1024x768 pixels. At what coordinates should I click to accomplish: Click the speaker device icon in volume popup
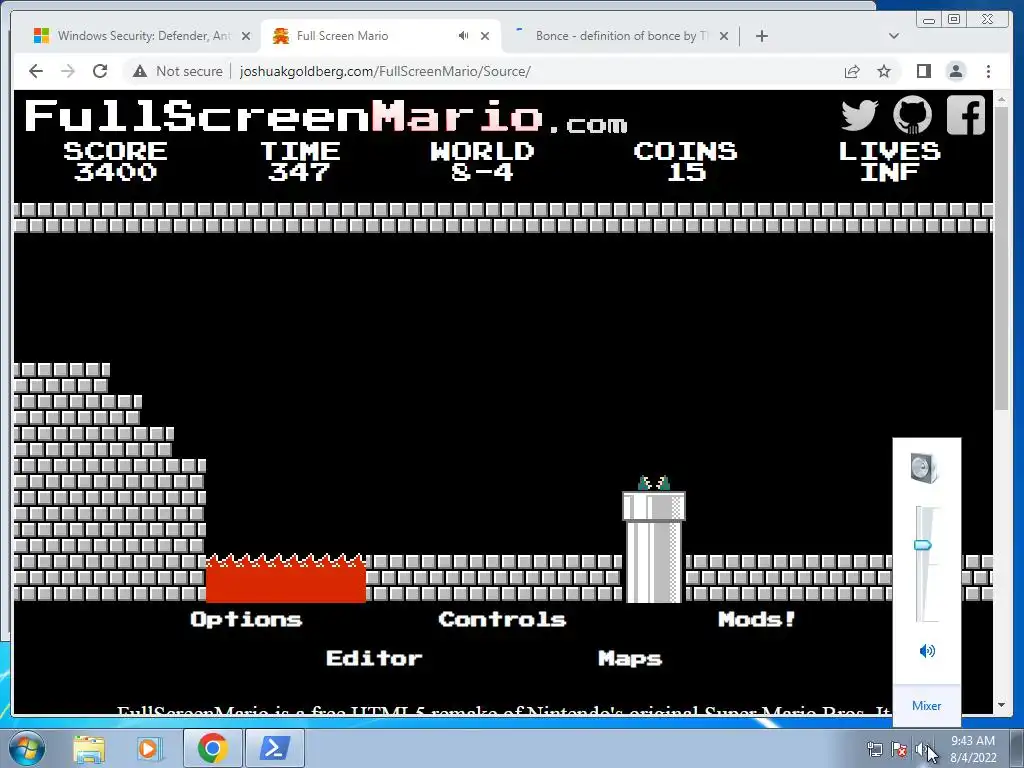click(x=924, y=468)
